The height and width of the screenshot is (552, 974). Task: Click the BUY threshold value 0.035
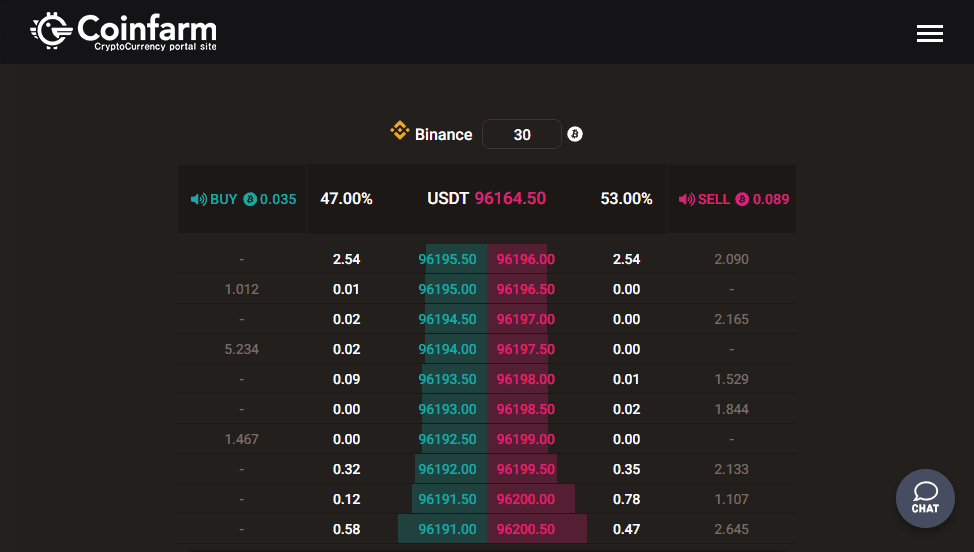coord(278,199)
